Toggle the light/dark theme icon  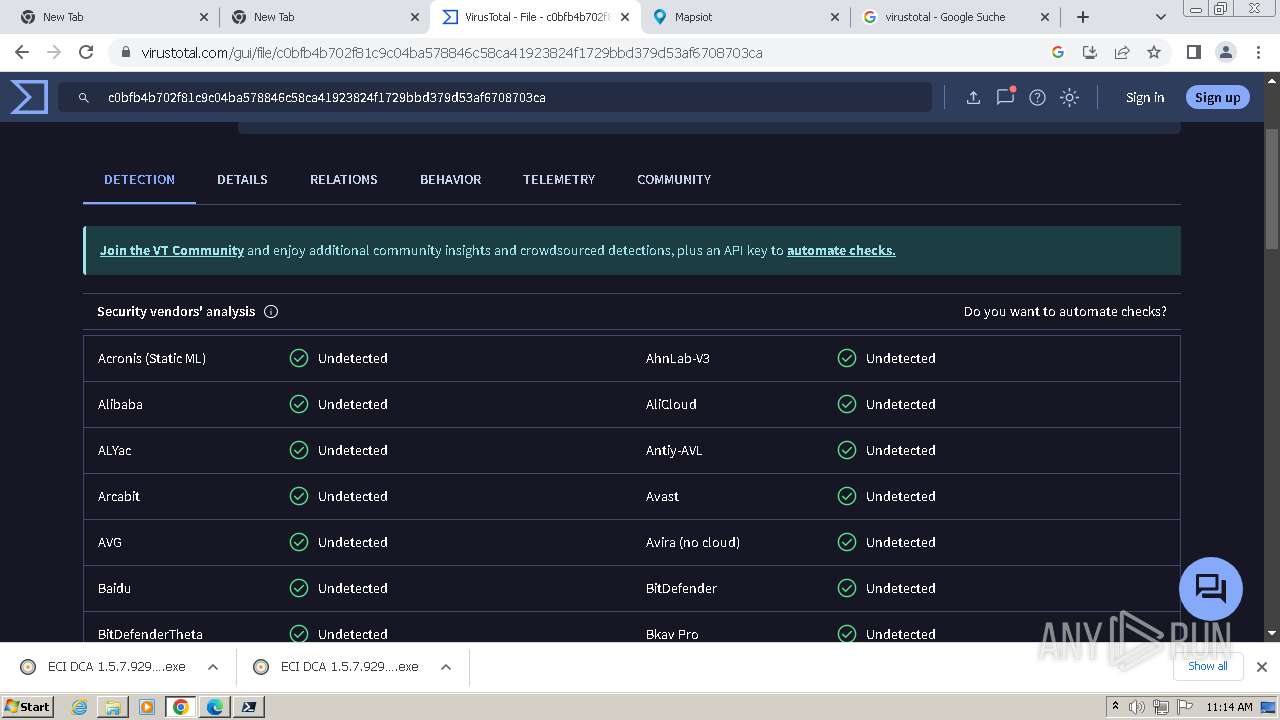click(1069, 97)
